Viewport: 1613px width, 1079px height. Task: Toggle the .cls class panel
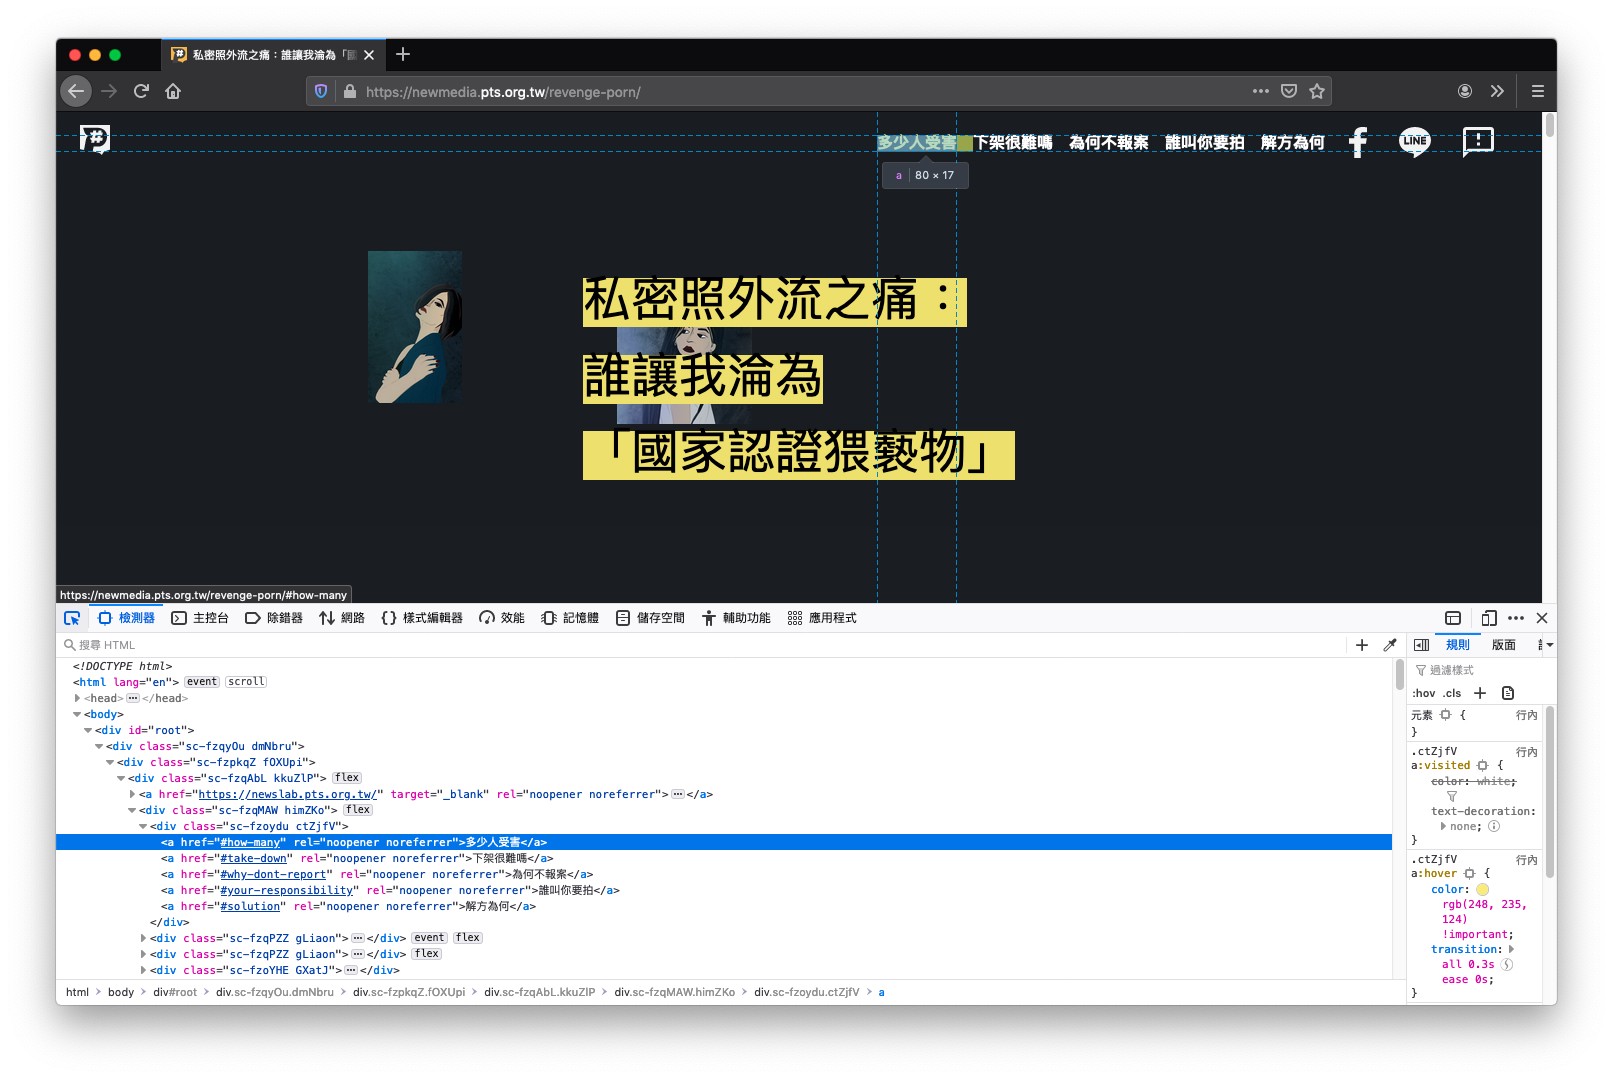pyautogui.click(x=1452, y=693)
